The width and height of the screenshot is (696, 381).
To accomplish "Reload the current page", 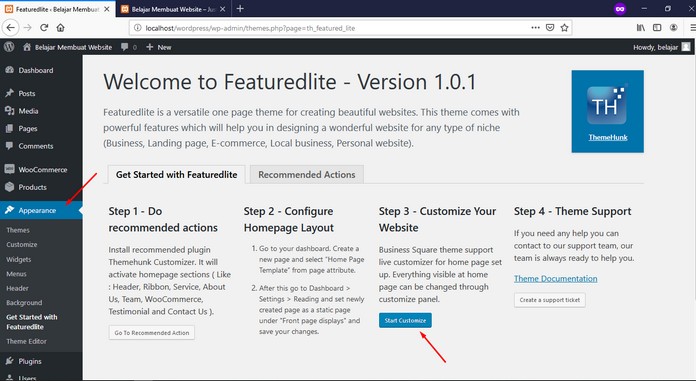I will click(x=44, y=28).
